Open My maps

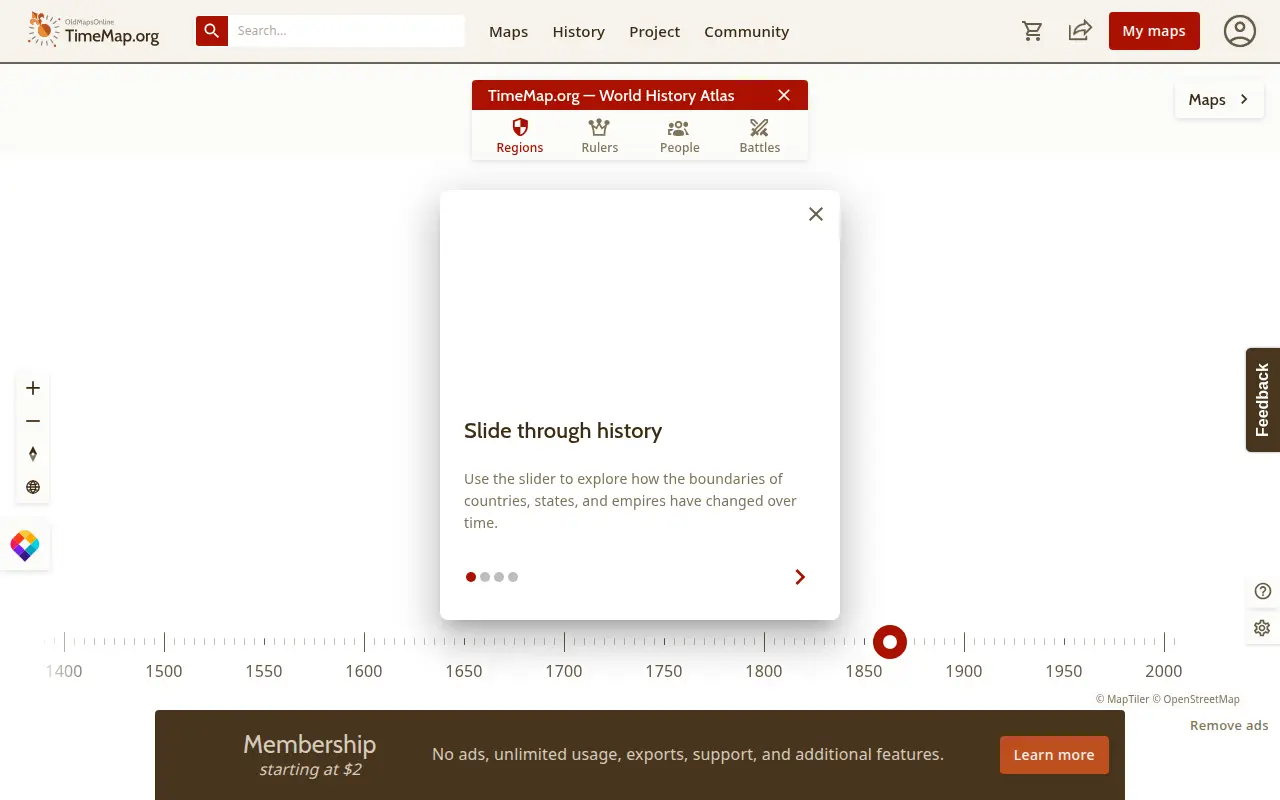[x=1154, y=31]
